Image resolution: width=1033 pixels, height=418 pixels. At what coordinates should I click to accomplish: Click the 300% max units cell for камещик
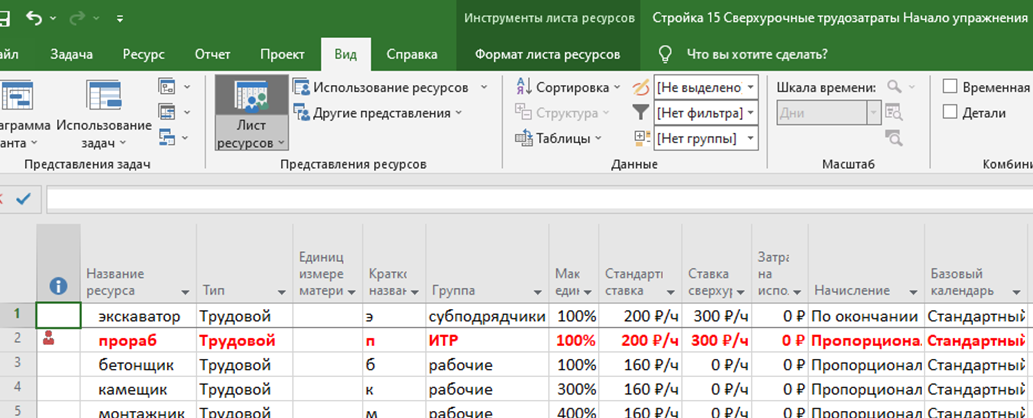coord(575,390)
